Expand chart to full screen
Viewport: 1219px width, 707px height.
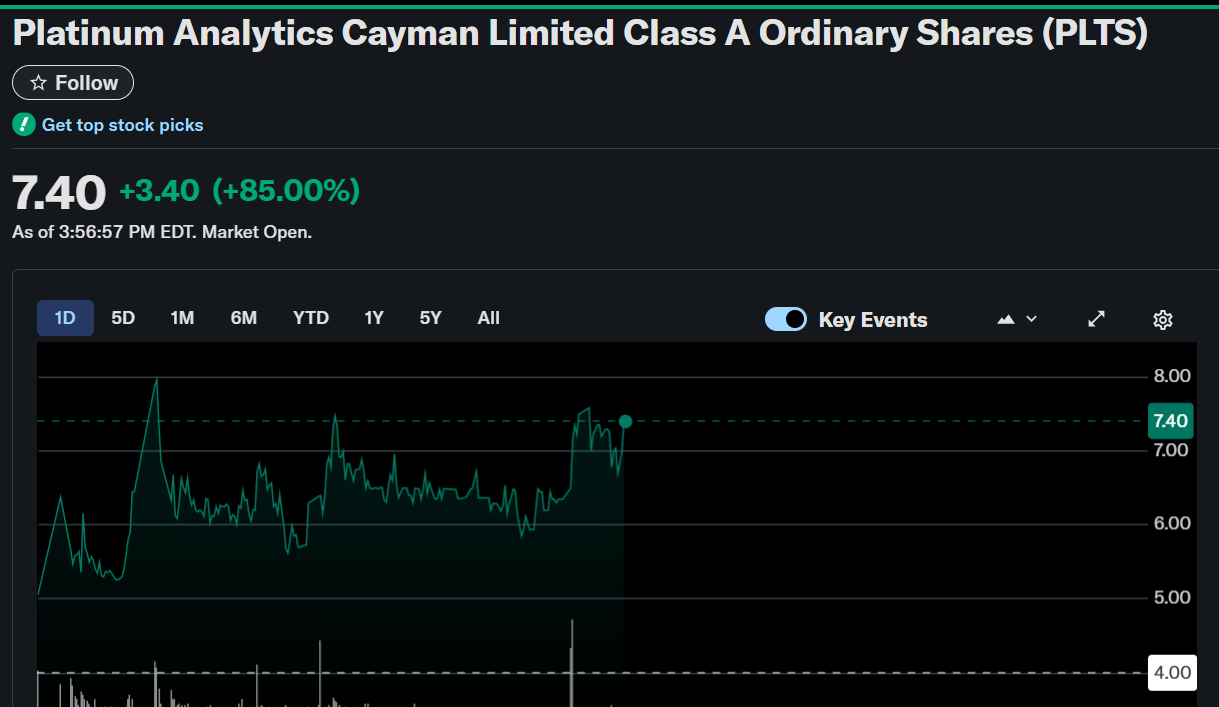click(1097, 319)
